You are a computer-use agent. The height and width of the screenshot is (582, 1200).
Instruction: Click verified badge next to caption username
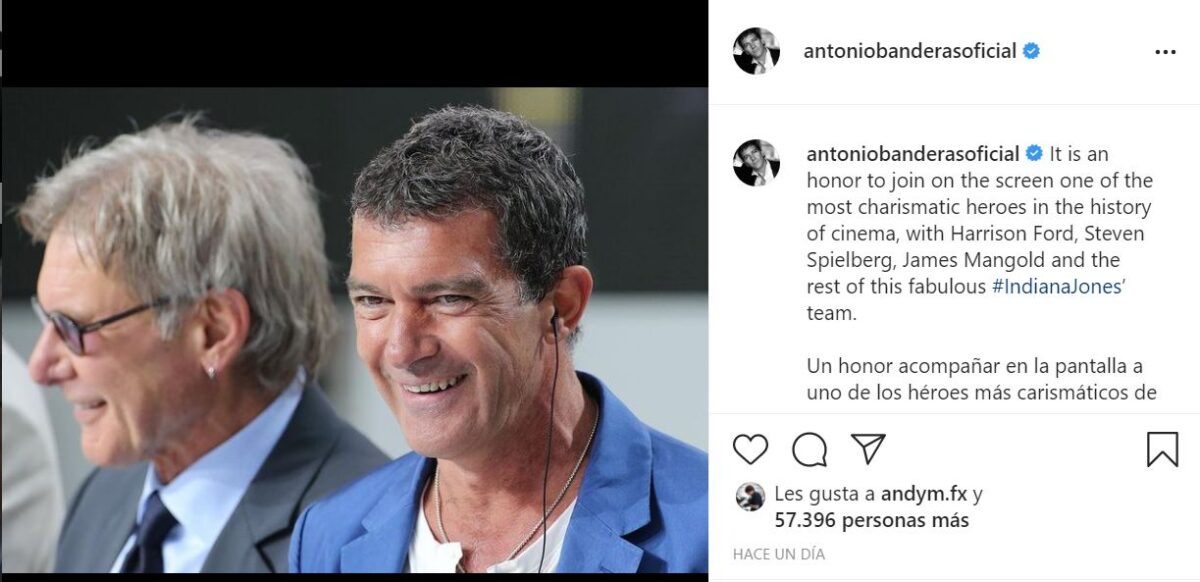click(x=1034, y=154)
